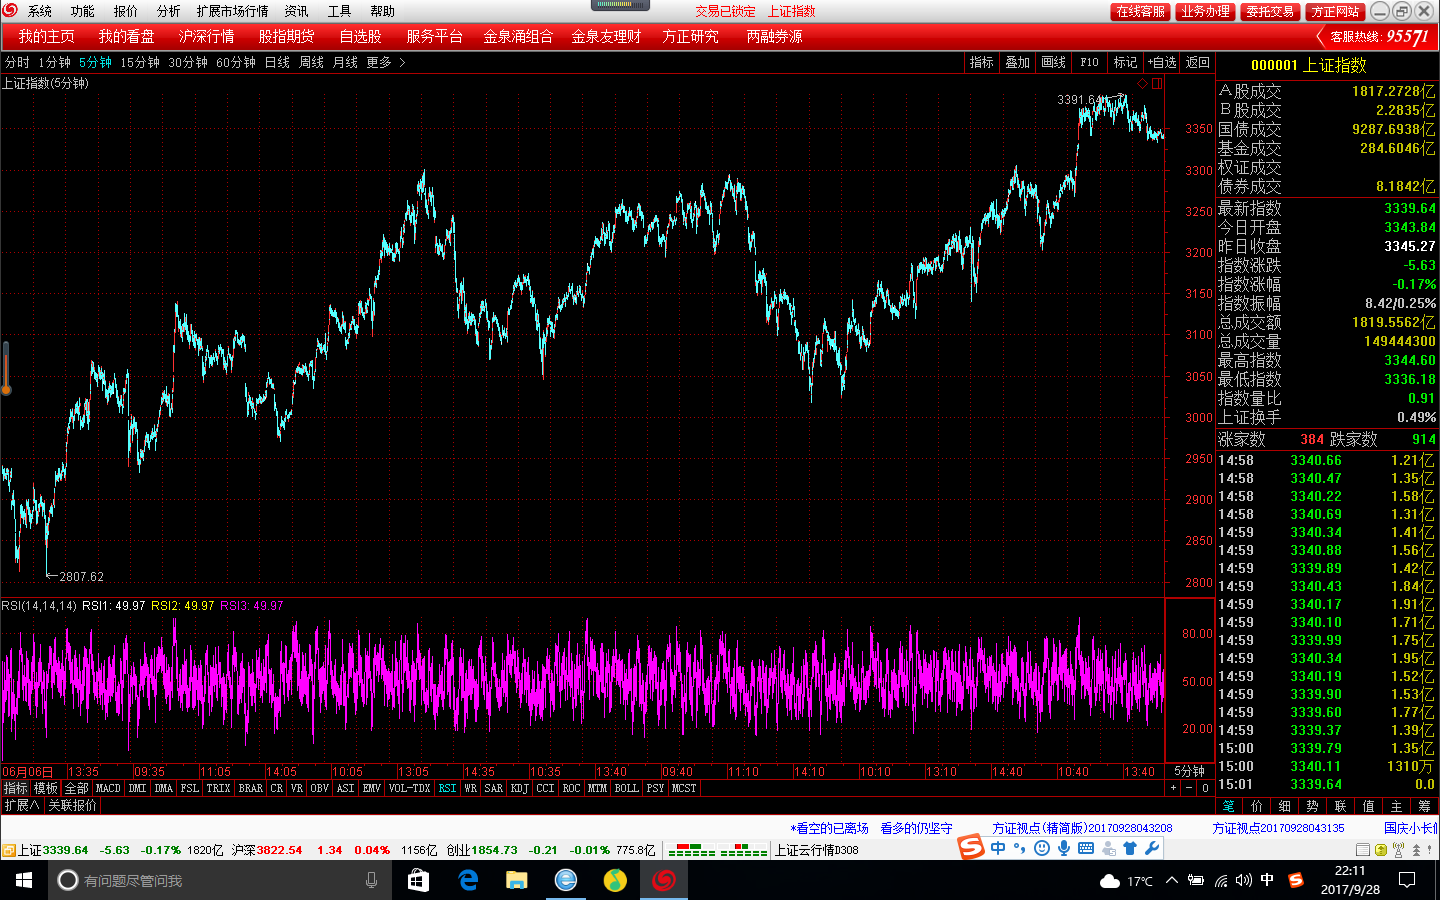The width and height of the screenshot is (1440, 900).
Task: Open the Windows notification center icon
Action: tap(1407, 880)
